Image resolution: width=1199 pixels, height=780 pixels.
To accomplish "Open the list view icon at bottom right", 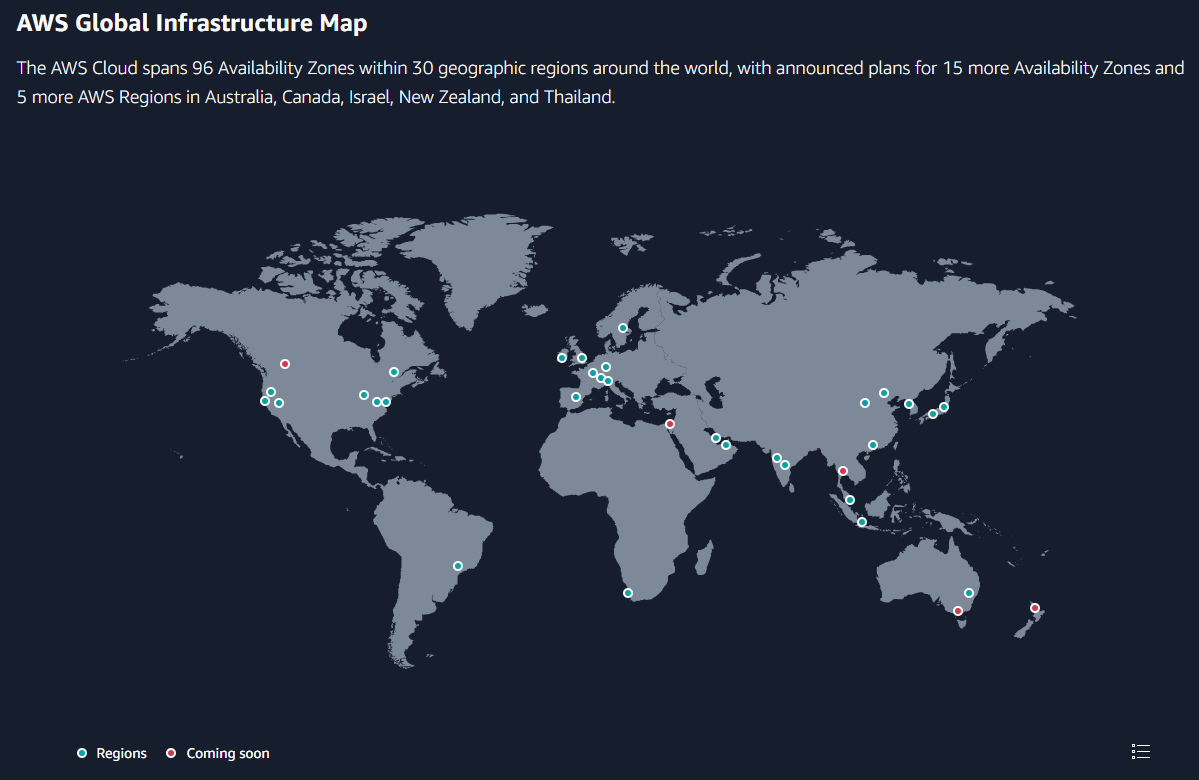I will point(1140,751).
